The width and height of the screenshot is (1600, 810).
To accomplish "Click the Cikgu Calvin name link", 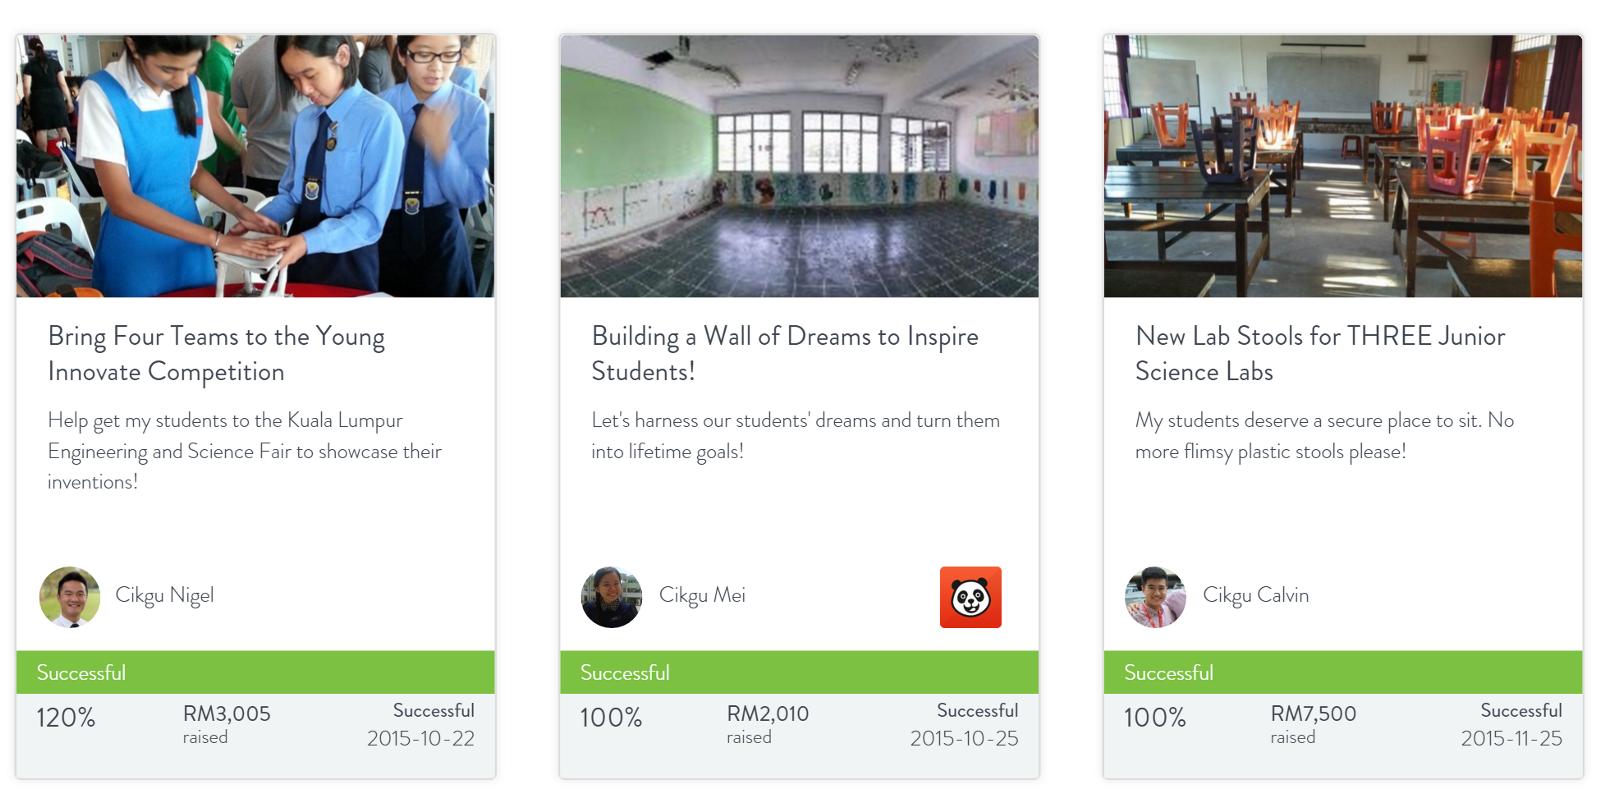I will [1256, 595].
